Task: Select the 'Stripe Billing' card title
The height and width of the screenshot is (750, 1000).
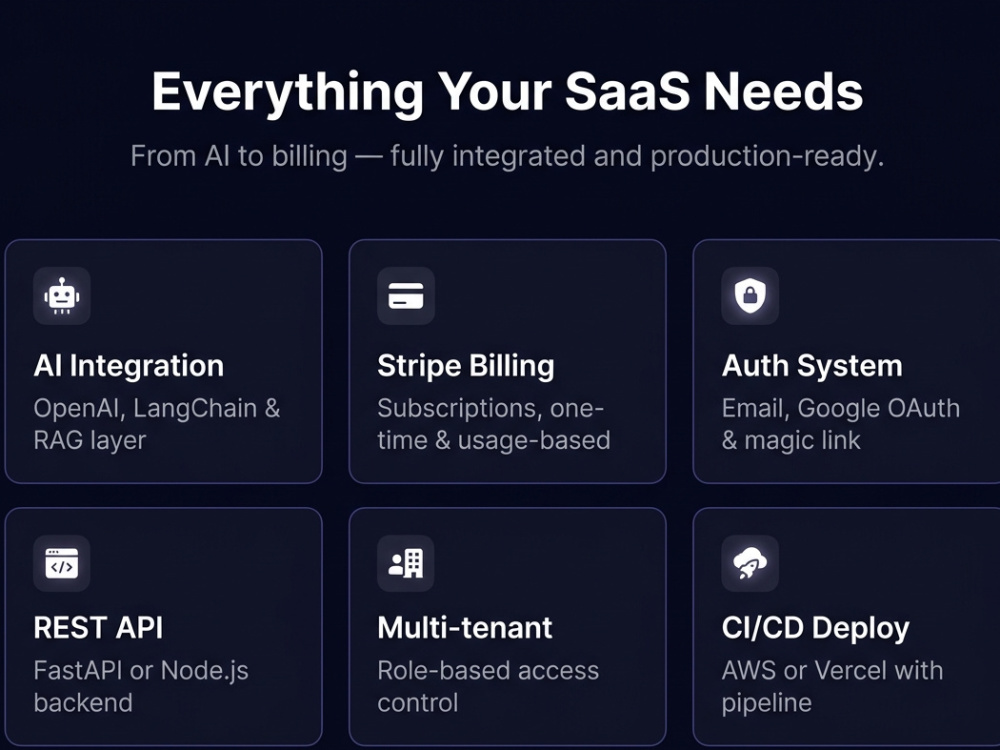Action: pos(466,366)
